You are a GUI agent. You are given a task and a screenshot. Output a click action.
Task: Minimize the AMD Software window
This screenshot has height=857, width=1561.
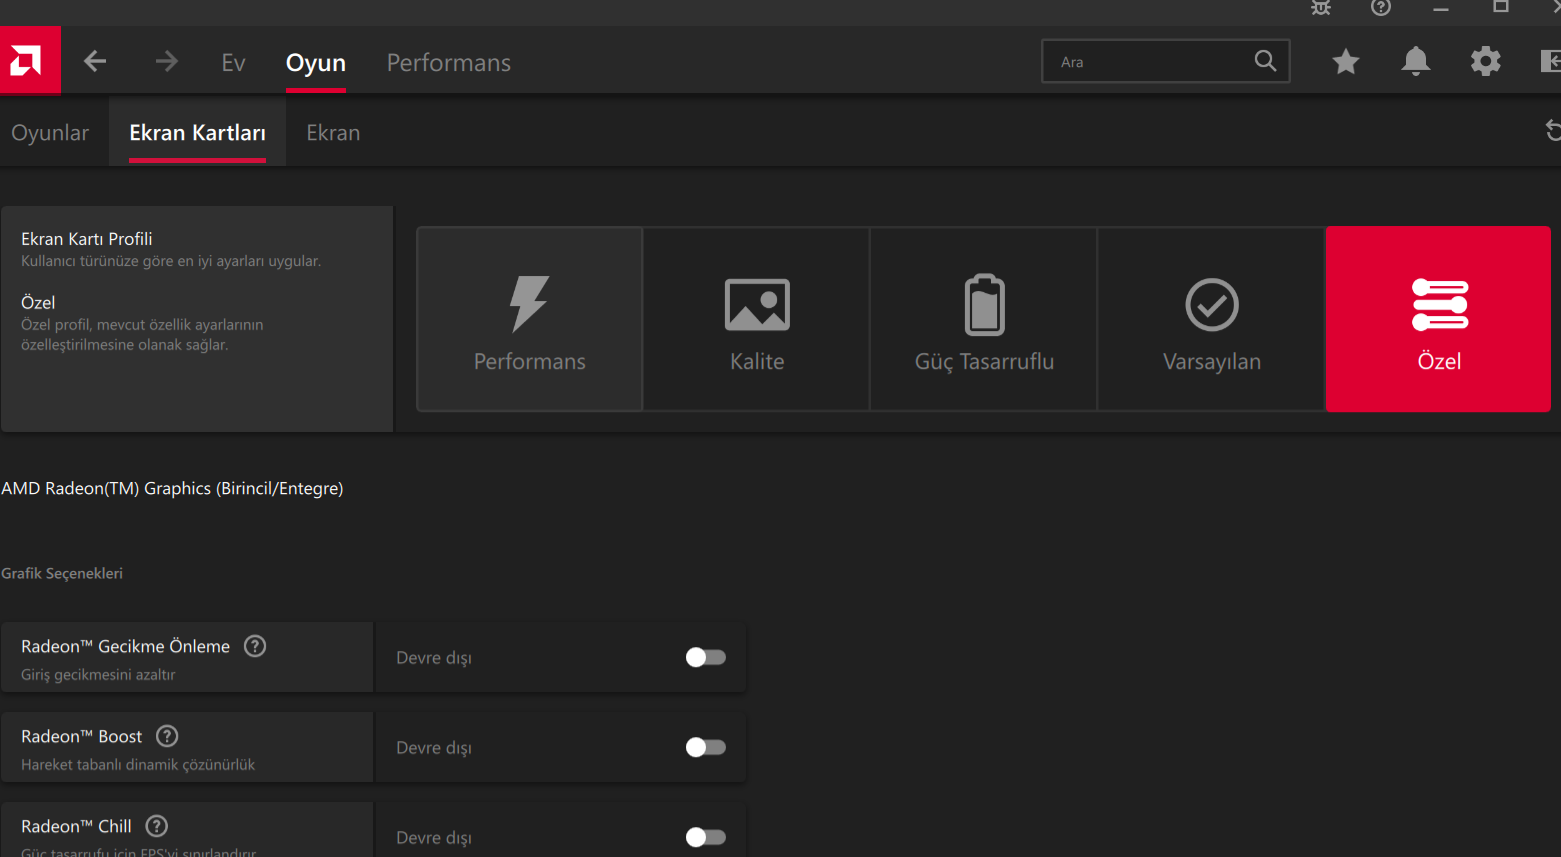[x=1441, y=8]
